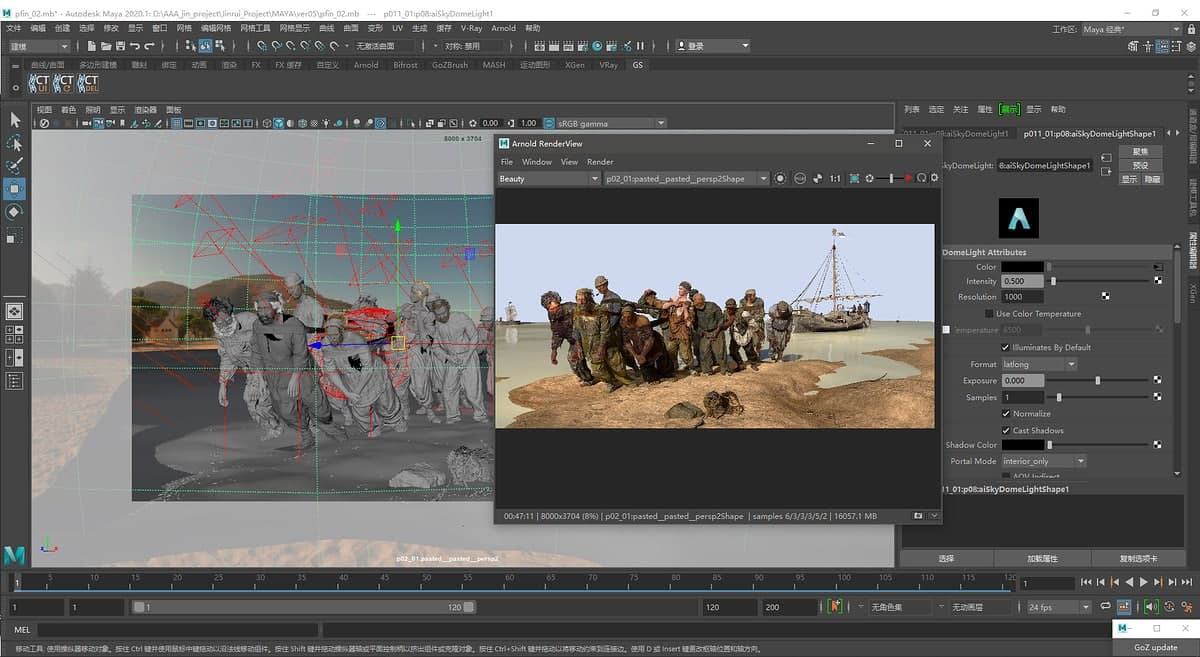
Task: Pick the Paint selection tool
Action: 15,166
